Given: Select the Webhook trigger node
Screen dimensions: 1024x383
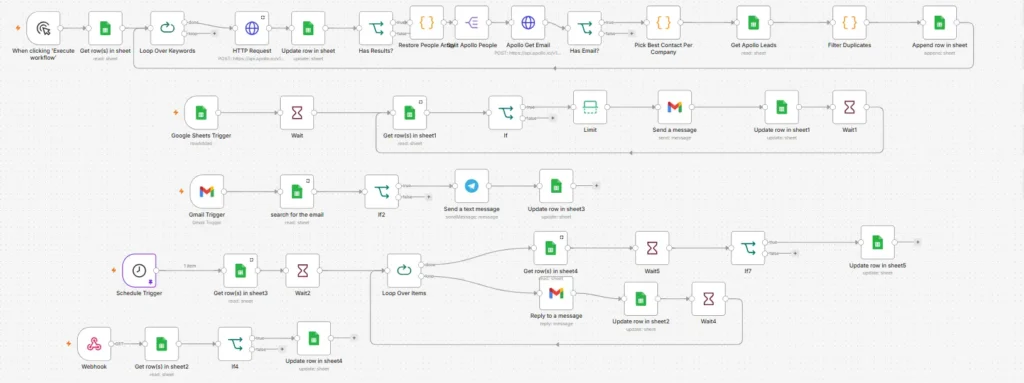Looking at the screenshot, I should (94, 344).
